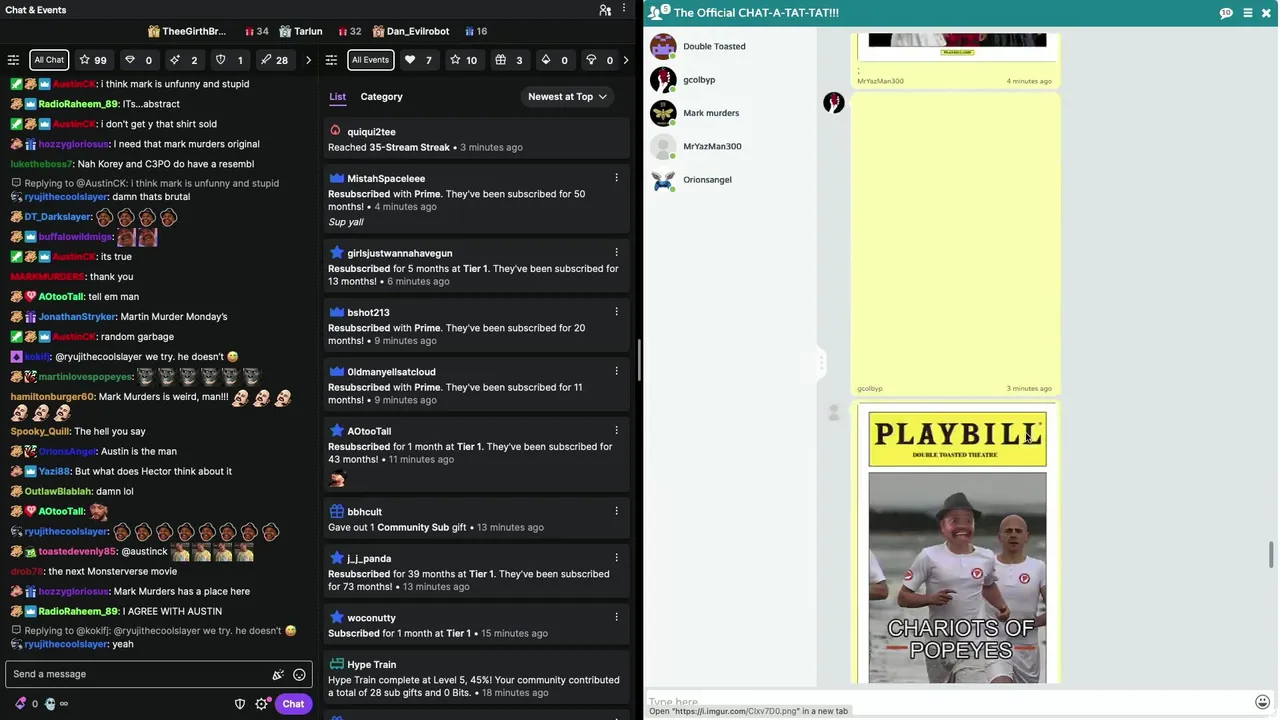Open emote picker smiley in message box
The height and width of the screenshot is (720, 1280).
click(x=299, y=675)
